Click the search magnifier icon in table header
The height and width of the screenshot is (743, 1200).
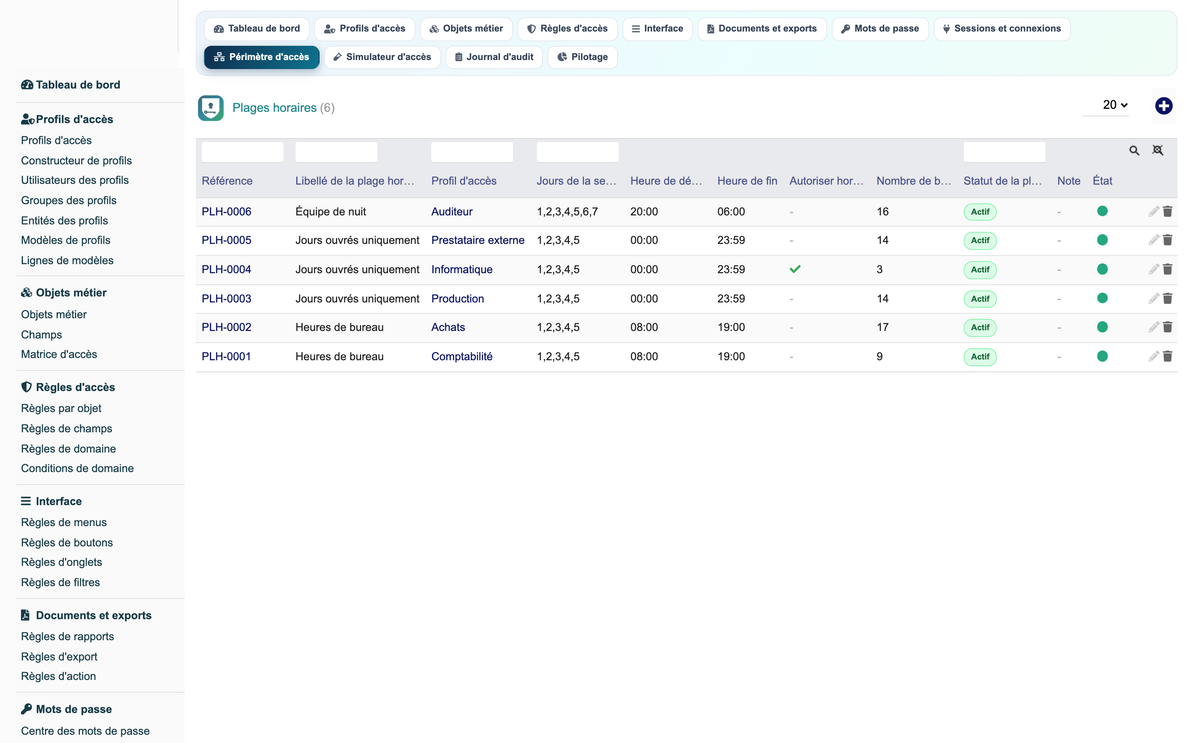(1134, 151)
